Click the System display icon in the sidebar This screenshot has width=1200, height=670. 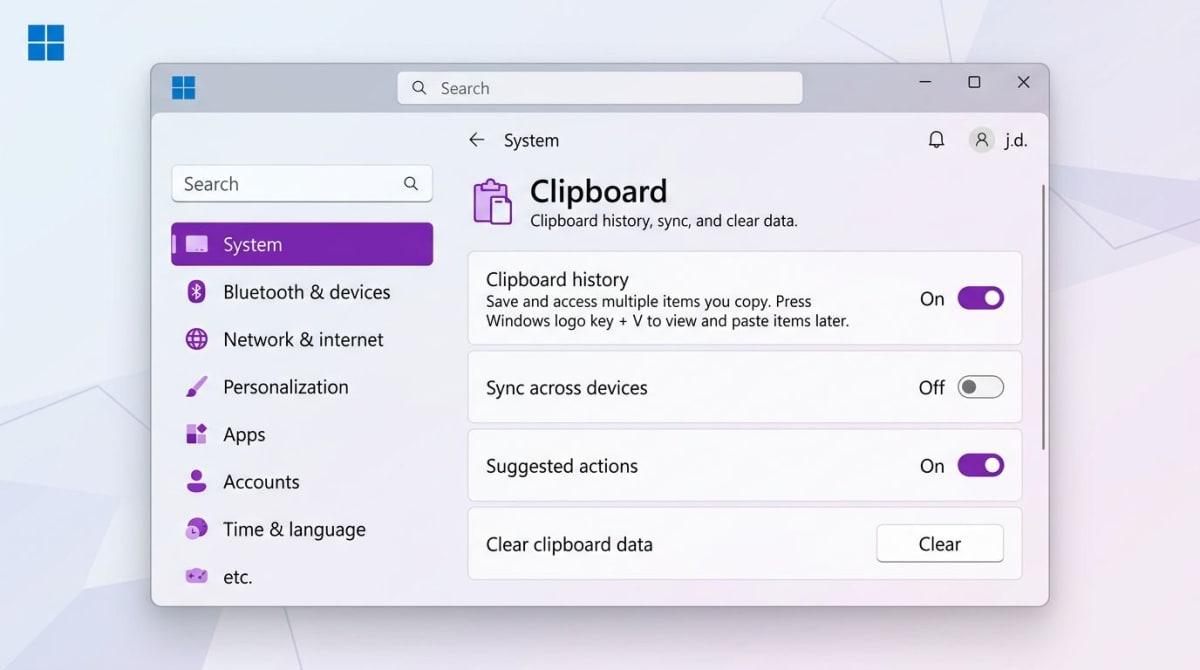pos(197,245)
